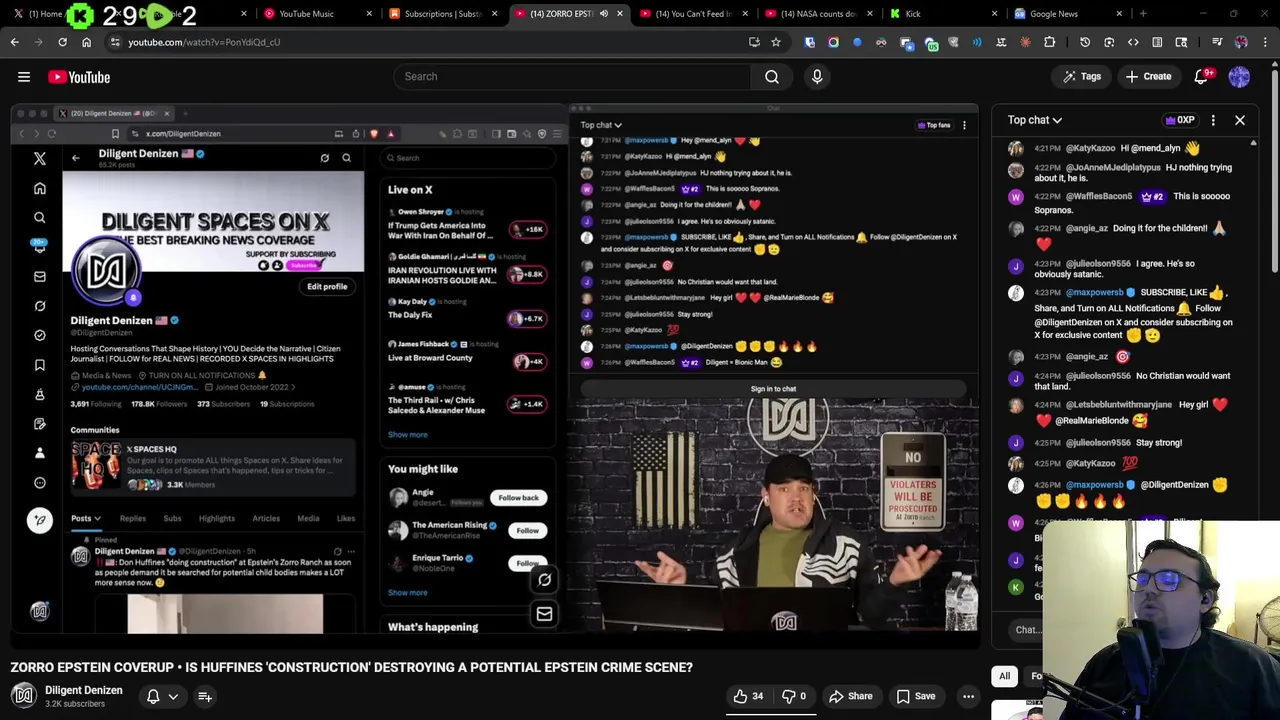Start voice search with the microphone
Screen dimensions: 1280x720
817,77
